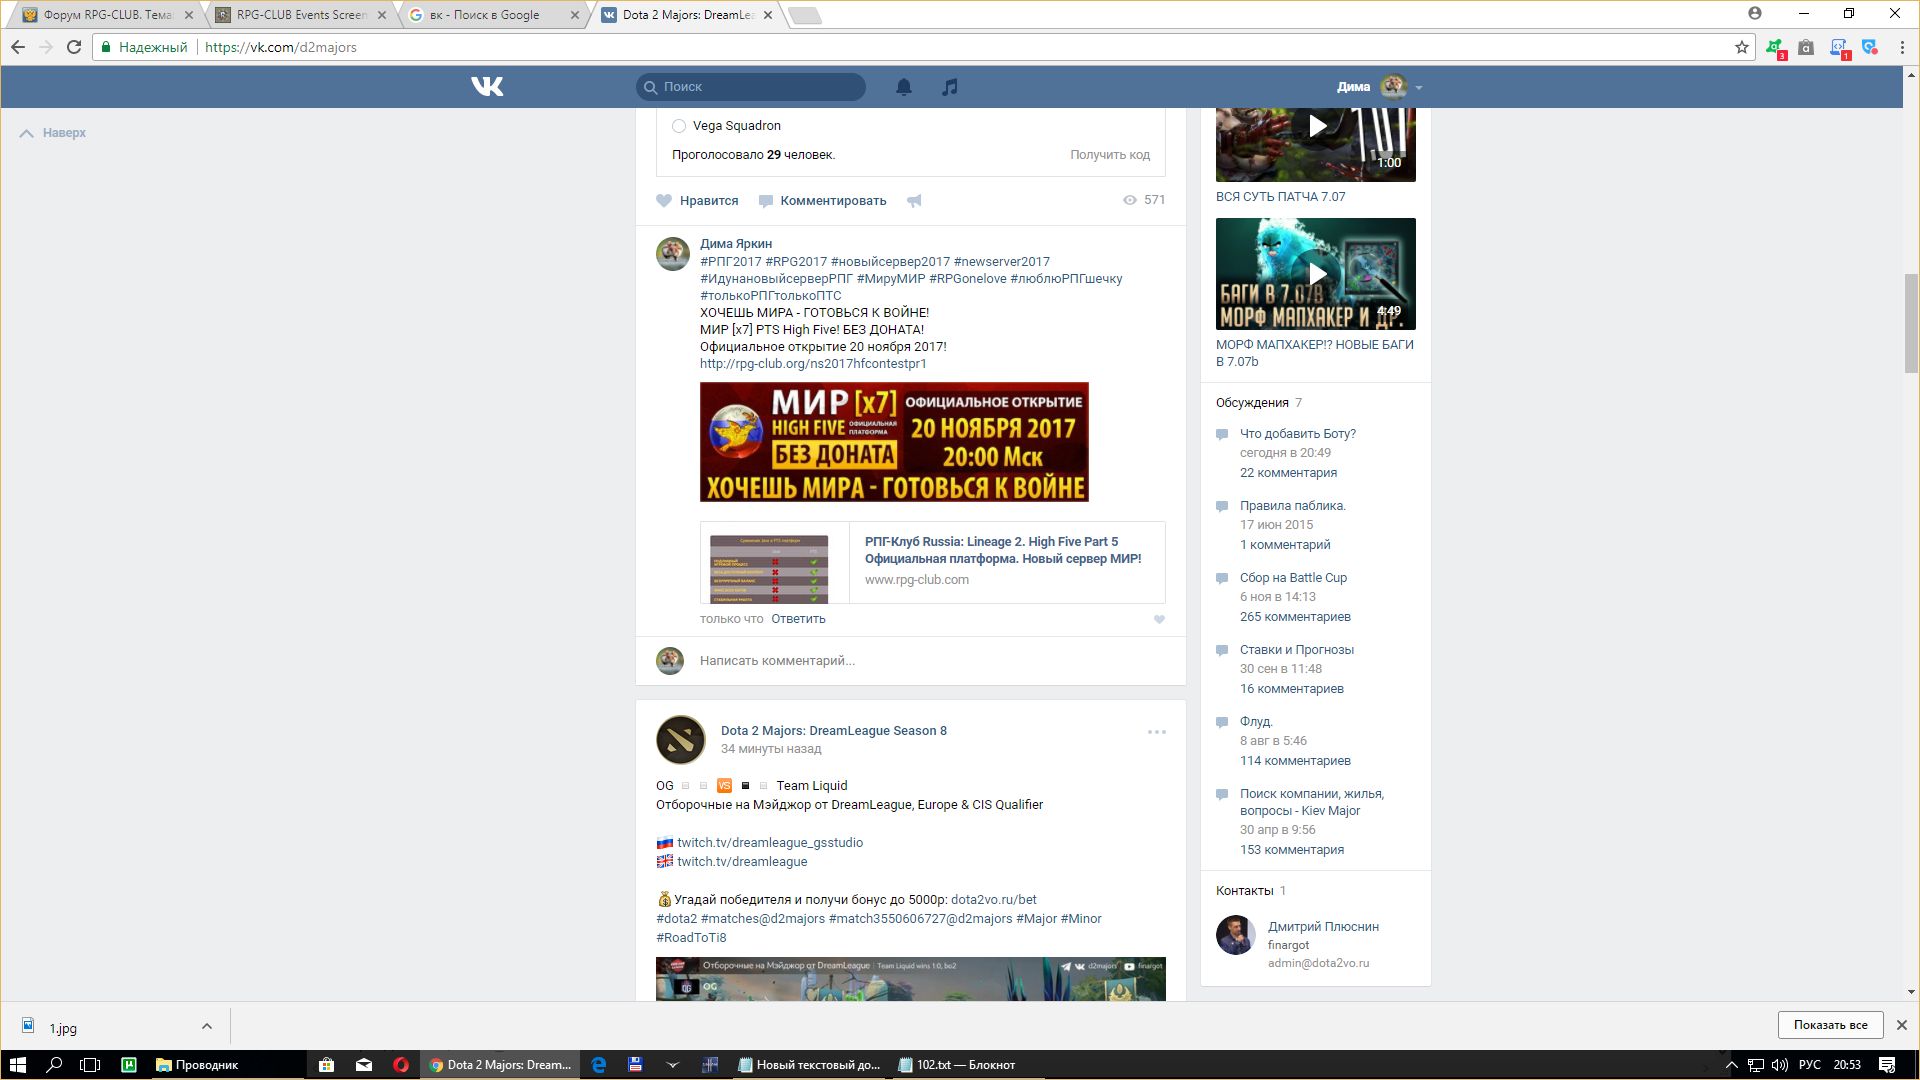Image resolution: width=1920 pixels, height=1080 pixels.
Task: Select the Vega Squadron poll option
Action: 679,126
